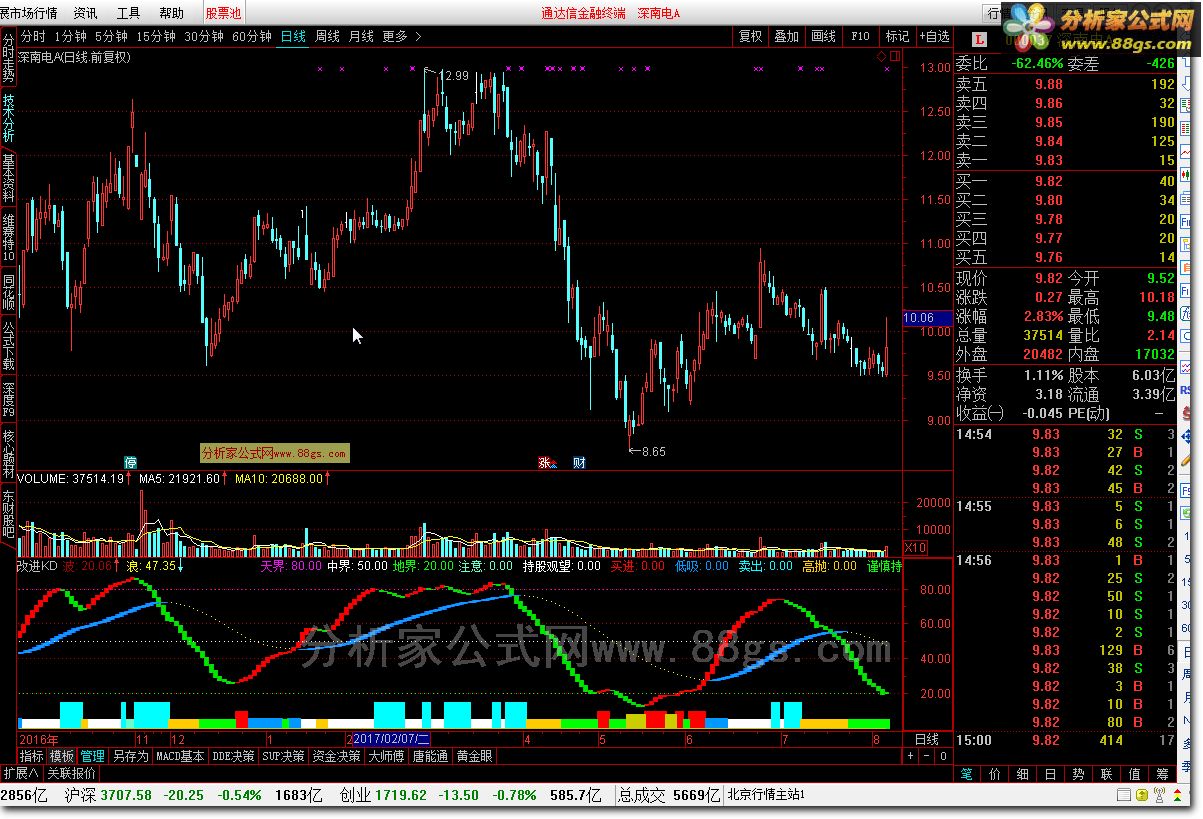Click the 标记 mark button
1203x819 pixels.
(897, 36)
